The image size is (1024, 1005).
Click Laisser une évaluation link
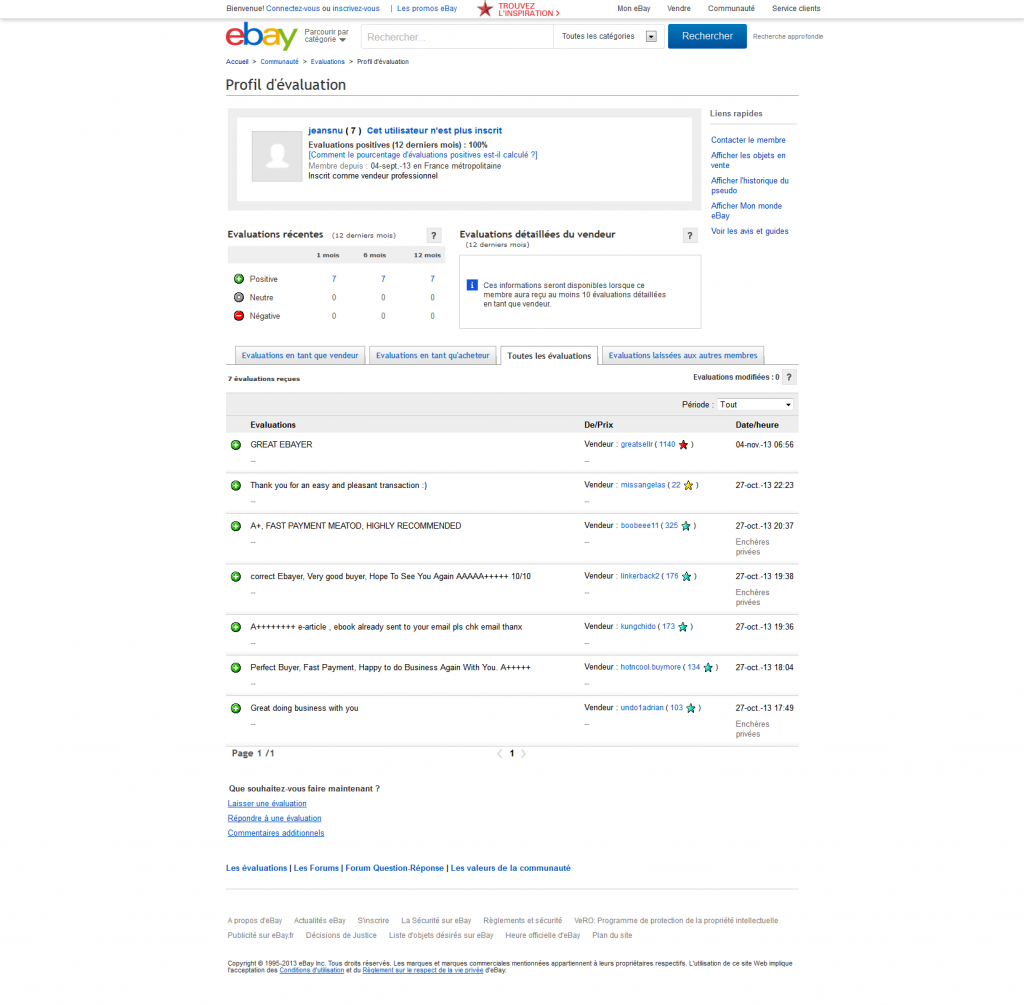266,804
